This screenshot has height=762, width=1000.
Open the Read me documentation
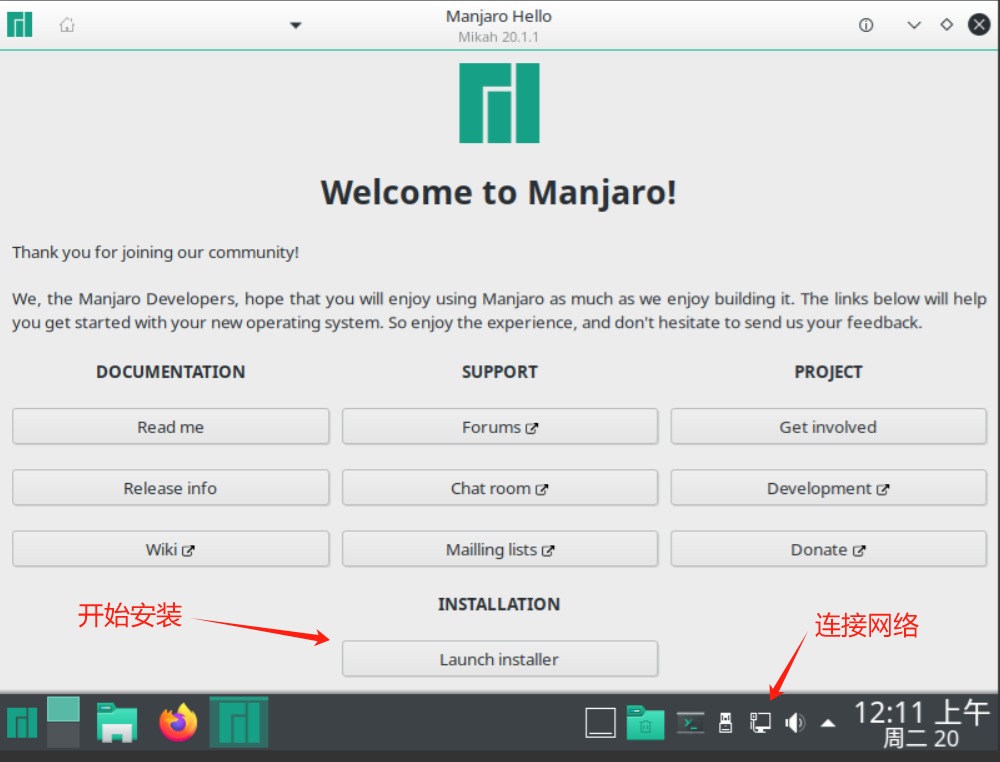(170, 427)
